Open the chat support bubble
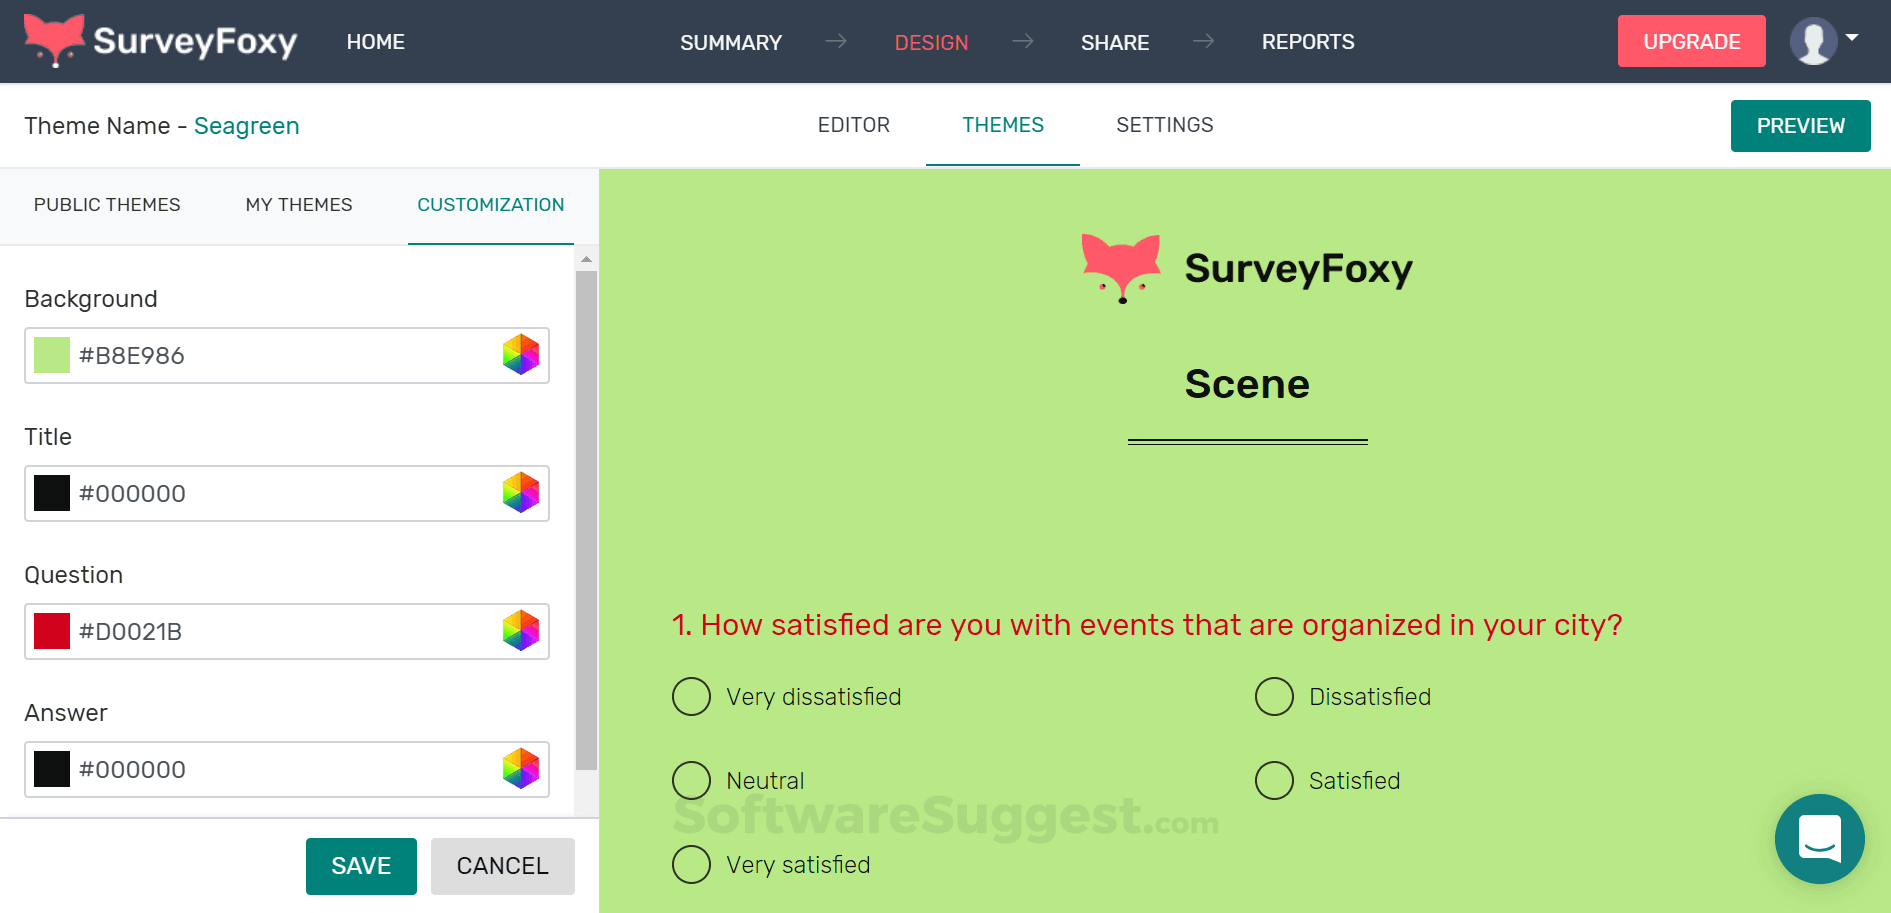Viewport: 1891px width, 913px height. tap(1819, 838)
